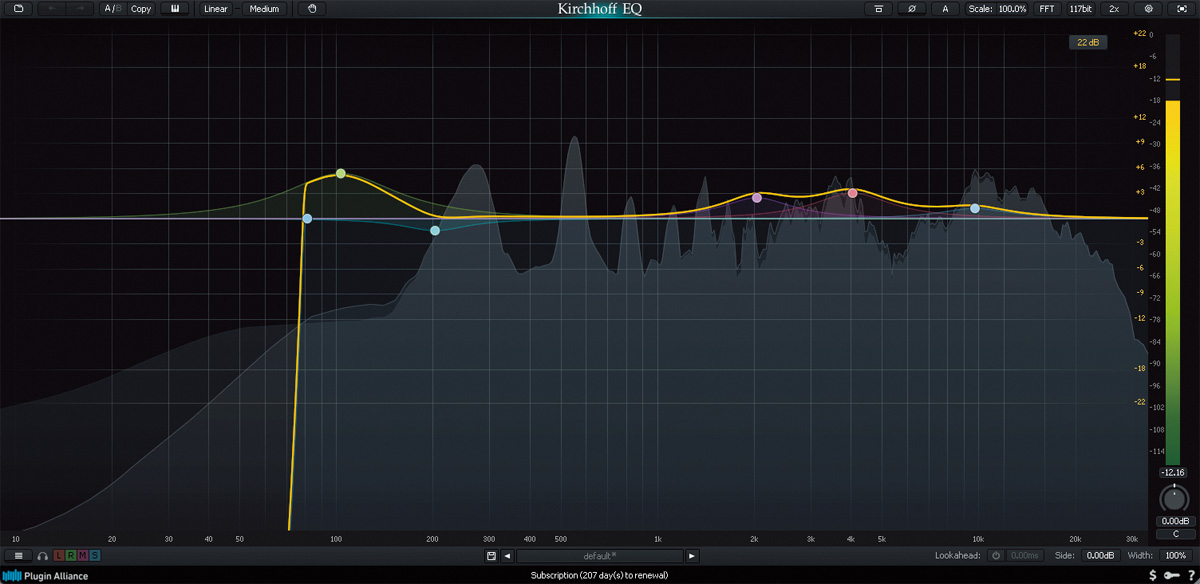Click the yellow gain scale marker on meter

1172,78
